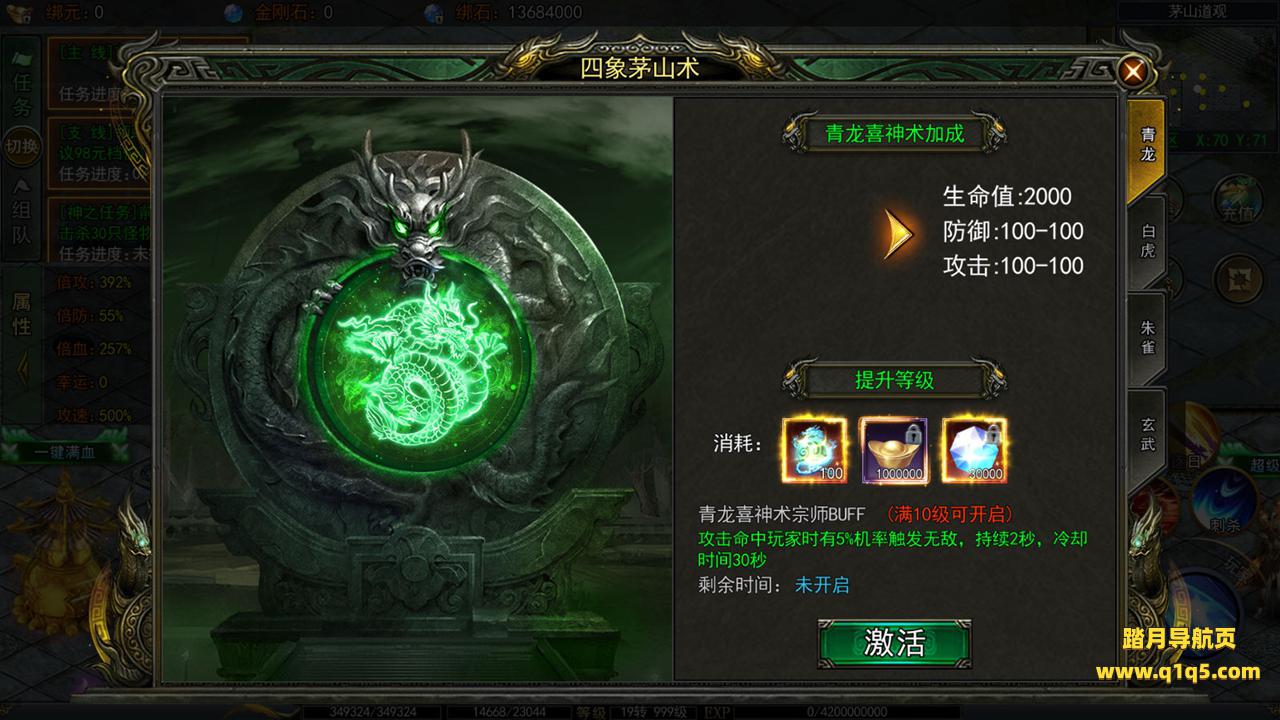Select the 青龙 tab
The image size is (1280, 720).
pyautogui.click(x=1146, y=145)
